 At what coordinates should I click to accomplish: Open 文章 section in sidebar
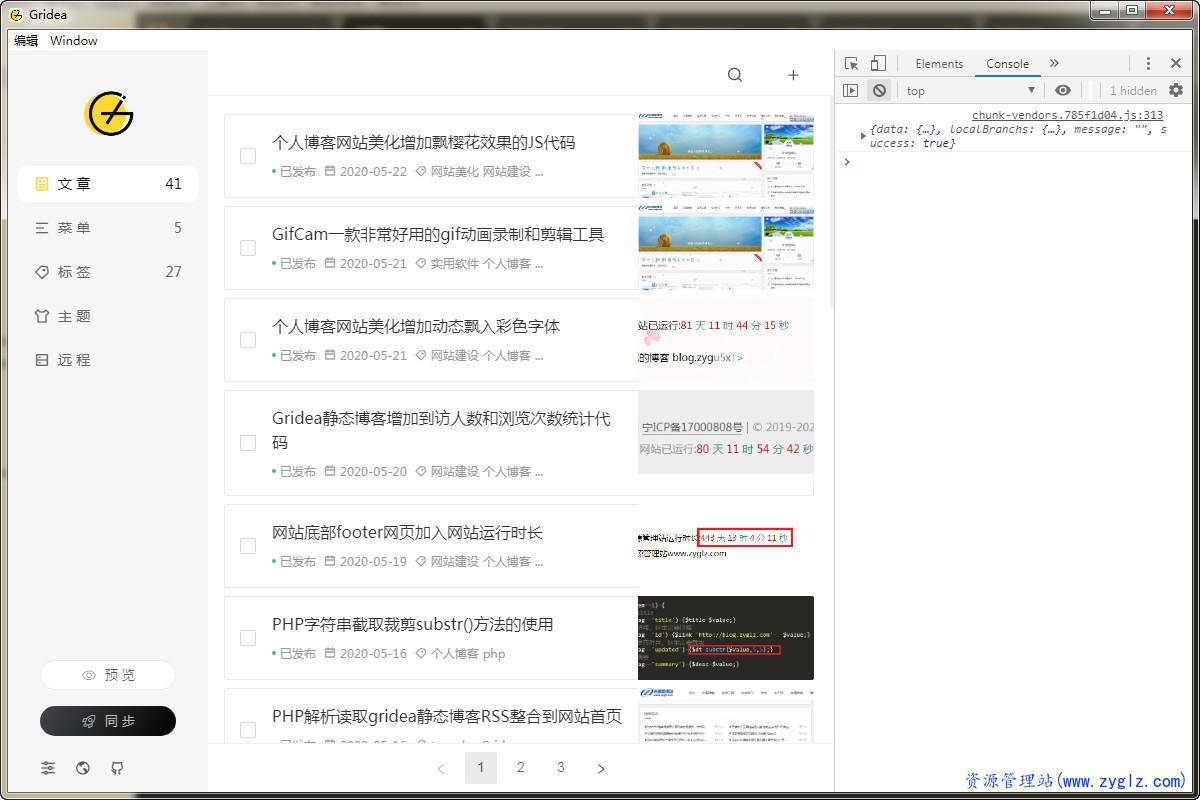[108, 184]
